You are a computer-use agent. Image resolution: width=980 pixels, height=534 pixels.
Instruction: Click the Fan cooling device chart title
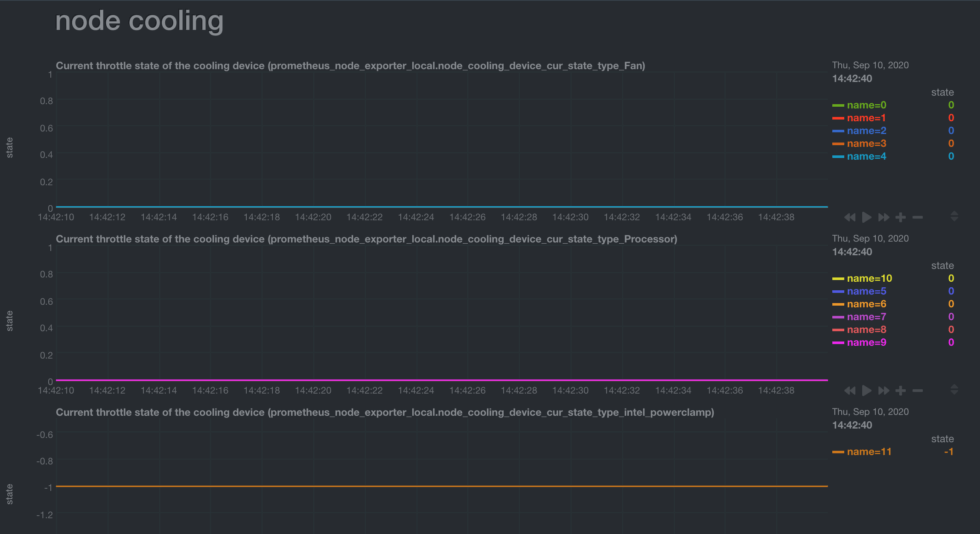[x=350, y=66]
